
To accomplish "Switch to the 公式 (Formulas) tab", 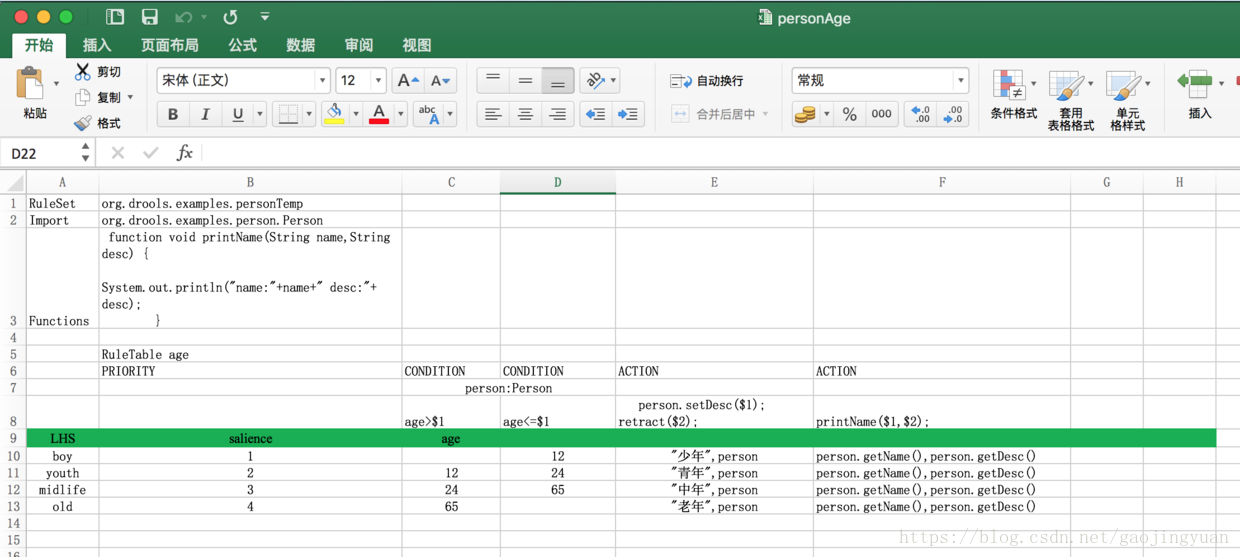I will 242,45.
